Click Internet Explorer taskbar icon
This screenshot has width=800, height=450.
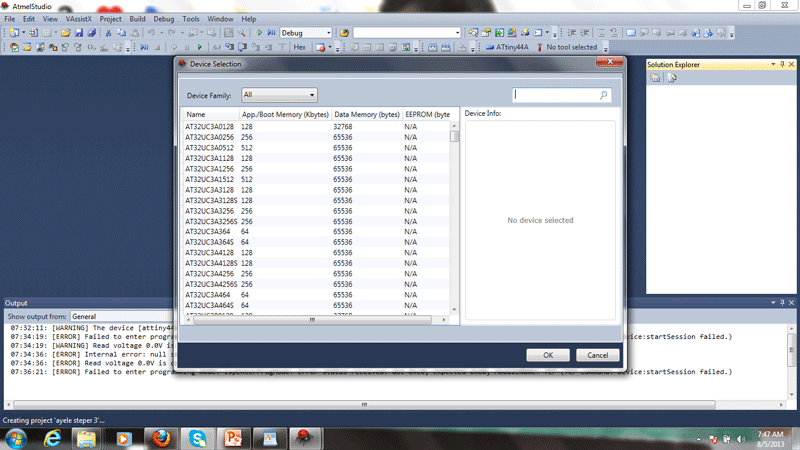click(x=52, y=438)
